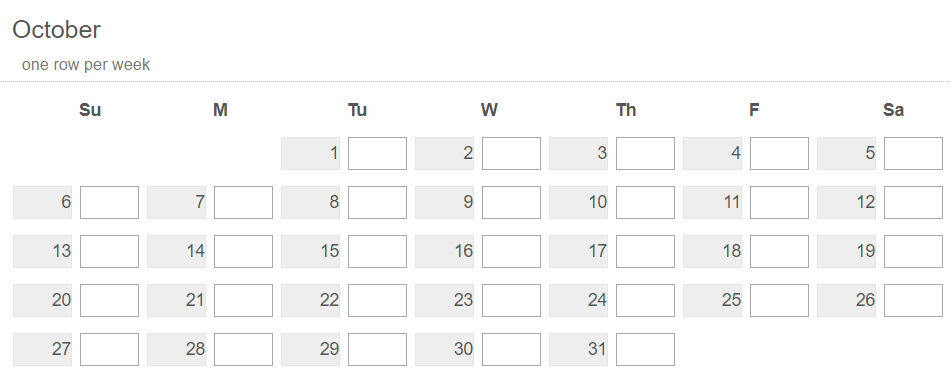The width and height of the screenshot is (951, 381).
Task: Focus the input box beside day 26
Action: click(913, 301)
